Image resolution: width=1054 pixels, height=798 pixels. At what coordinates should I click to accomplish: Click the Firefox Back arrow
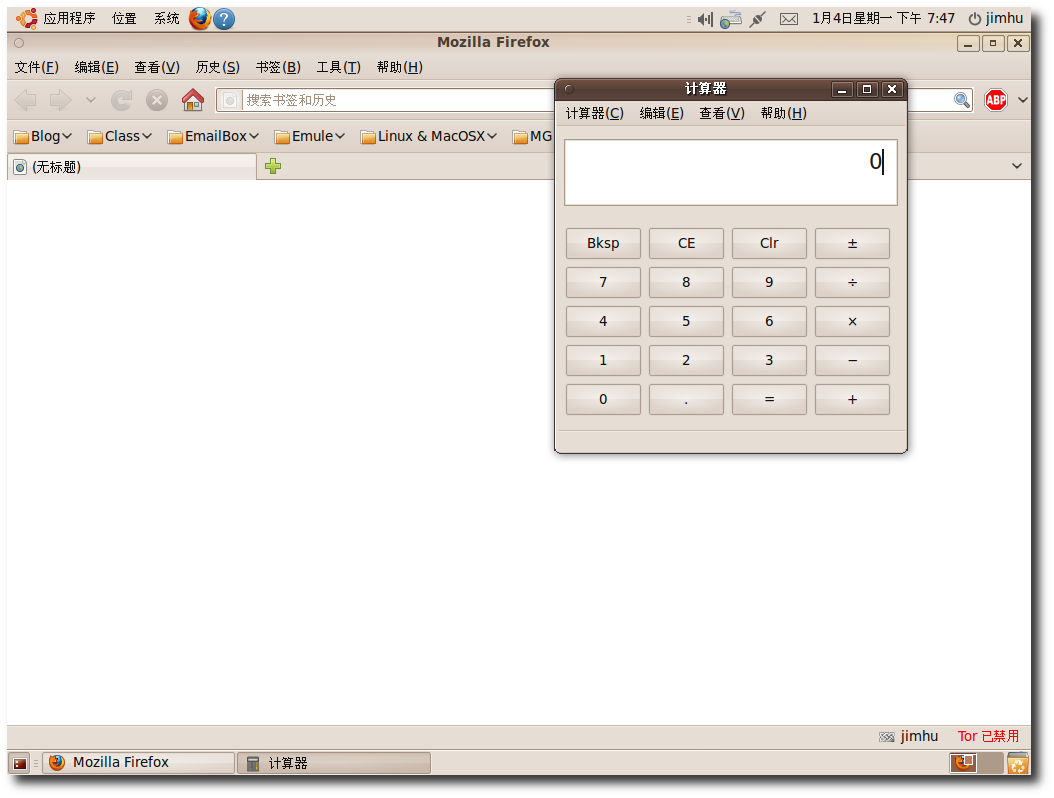pyautogui.click(x=26, y=100)
